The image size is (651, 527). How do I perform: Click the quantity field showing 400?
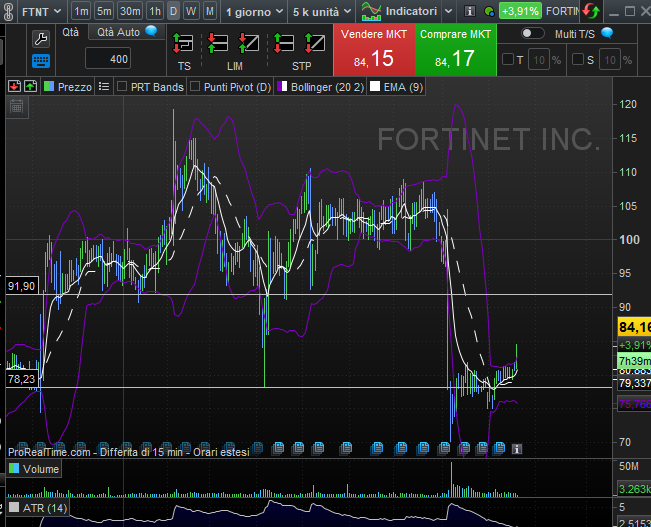[107, 59]
